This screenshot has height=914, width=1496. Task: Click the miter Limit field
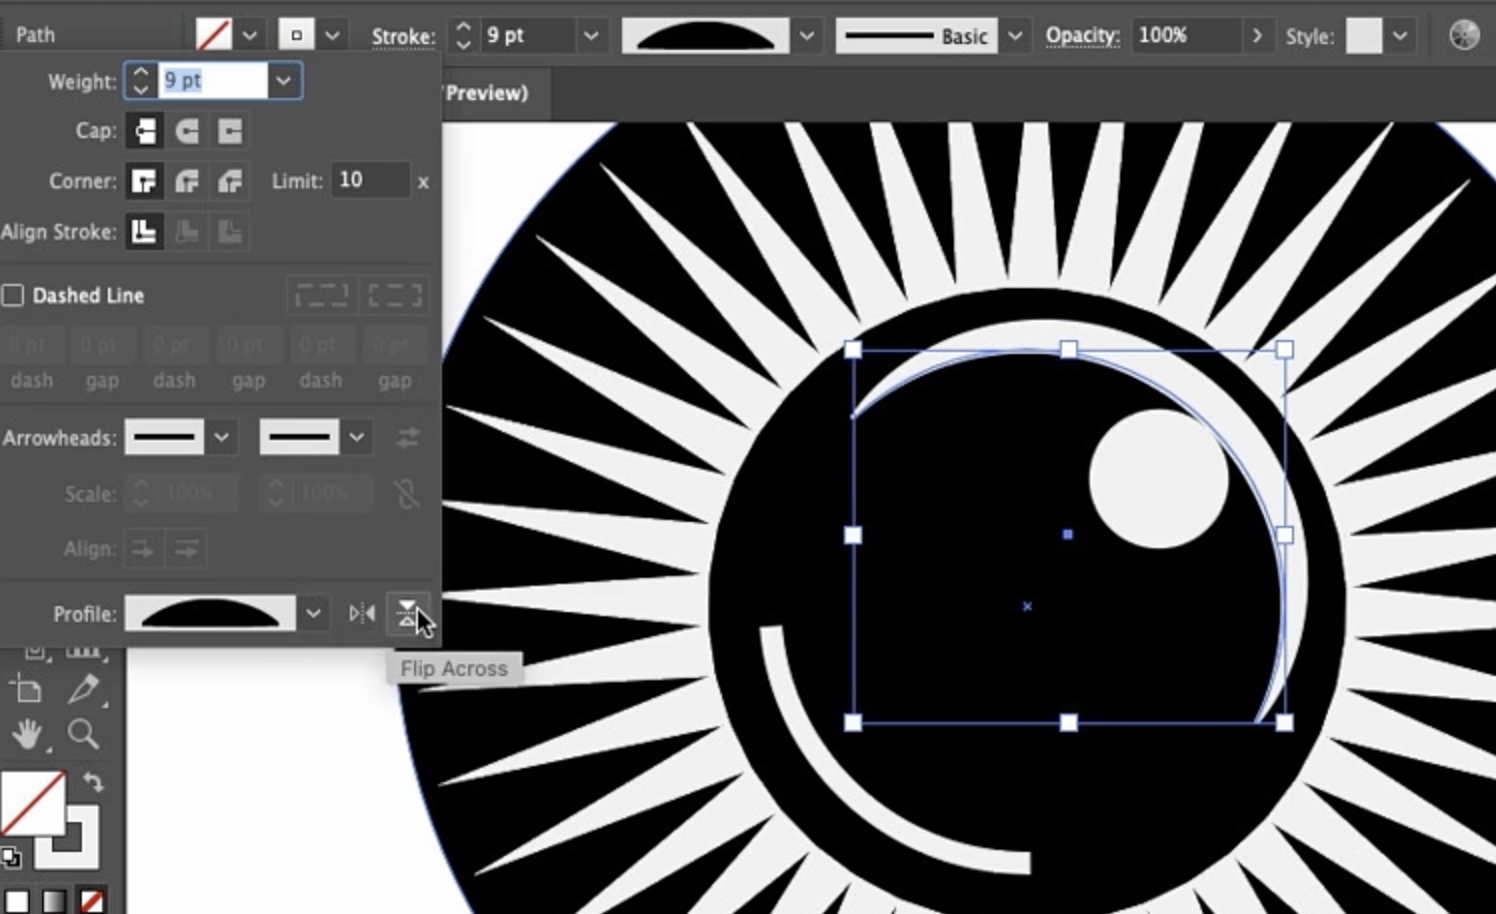(369, 180)
